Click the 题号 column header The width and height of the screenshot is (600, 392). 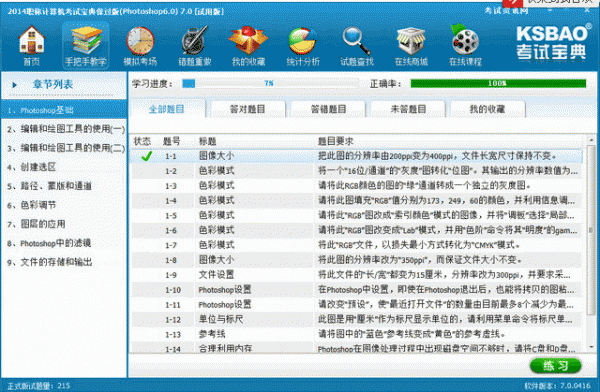coord(171,141)
